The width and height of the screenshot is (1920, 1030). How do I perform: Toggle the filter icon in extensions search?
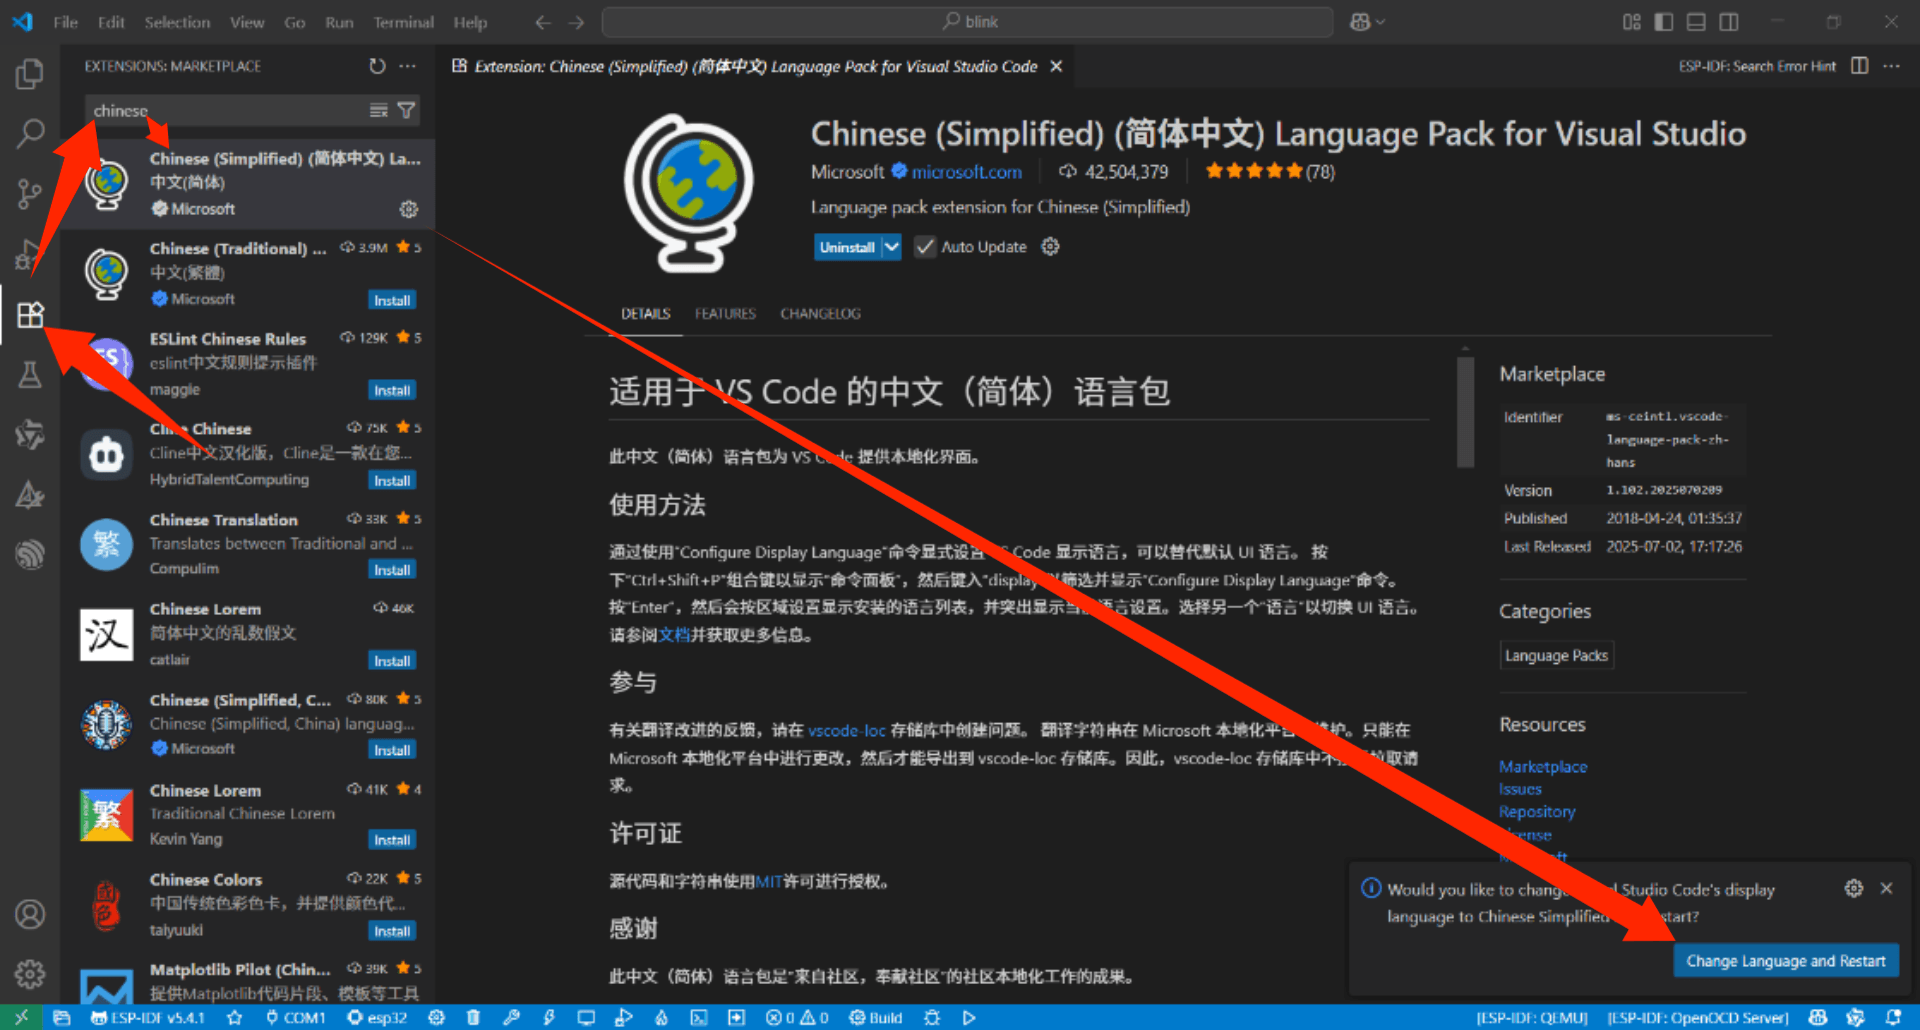[407, 111]
